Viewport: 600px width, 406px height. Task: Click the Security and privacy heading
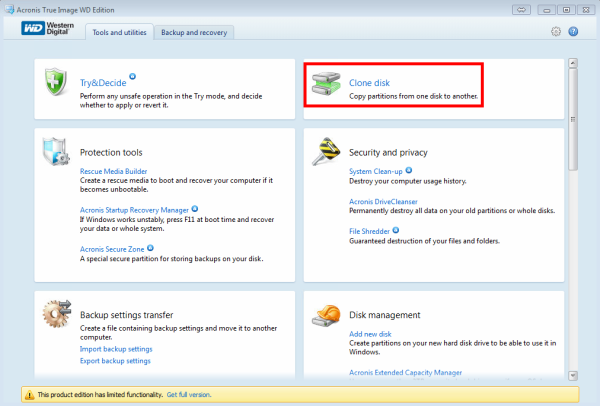pyautogui.click(x=388, y=152)
